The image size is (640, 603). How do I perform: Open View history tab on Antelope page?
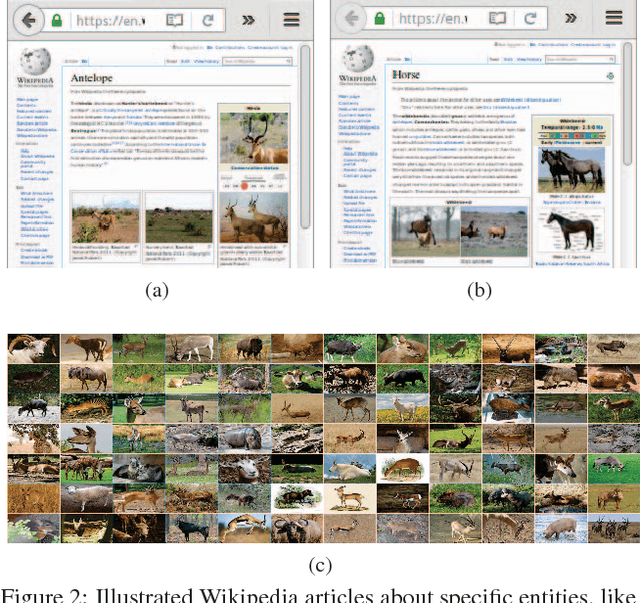[x=207, y=61]
